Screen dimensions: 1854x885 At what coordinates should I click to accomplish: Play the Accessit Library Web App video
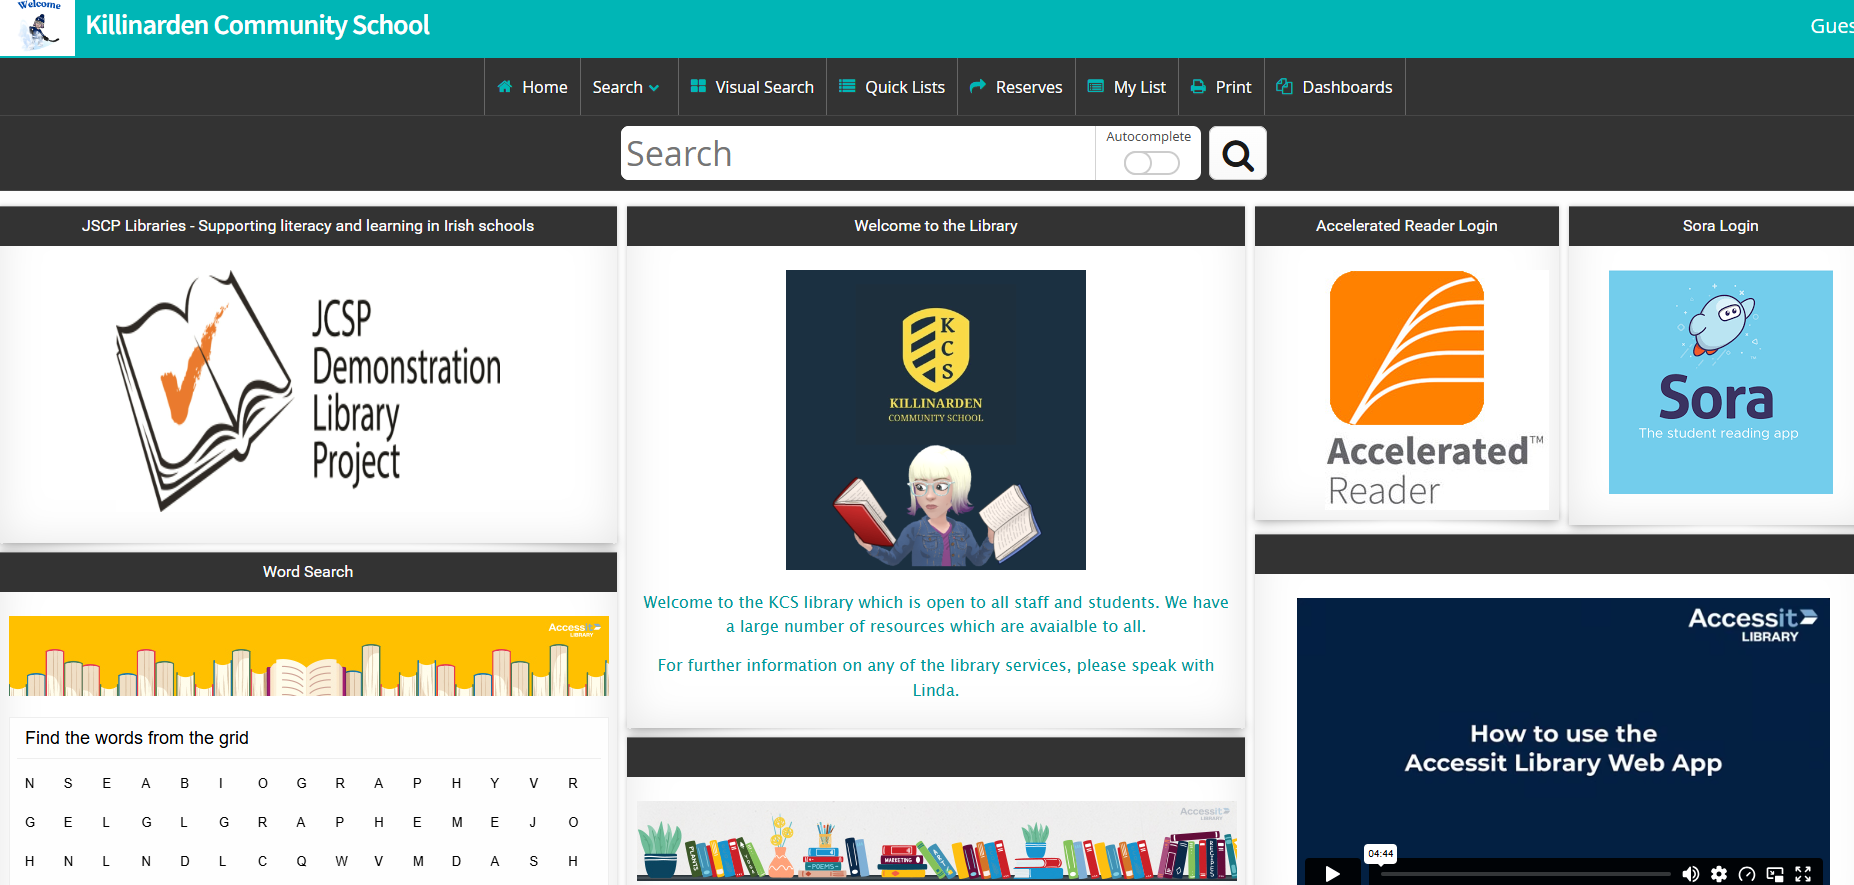click(1332, 873)
